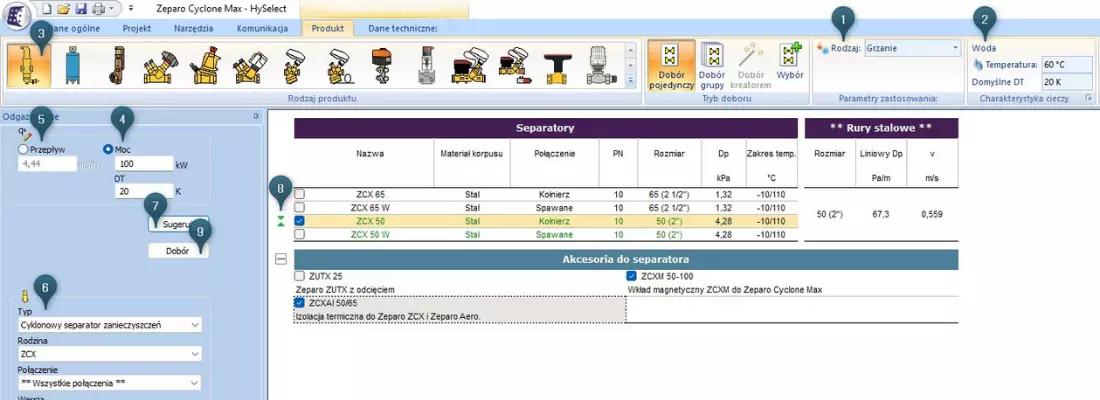Select the red-capped yellow Dp controller product icon
This screenshot has height=400, width=1100.
206,65
